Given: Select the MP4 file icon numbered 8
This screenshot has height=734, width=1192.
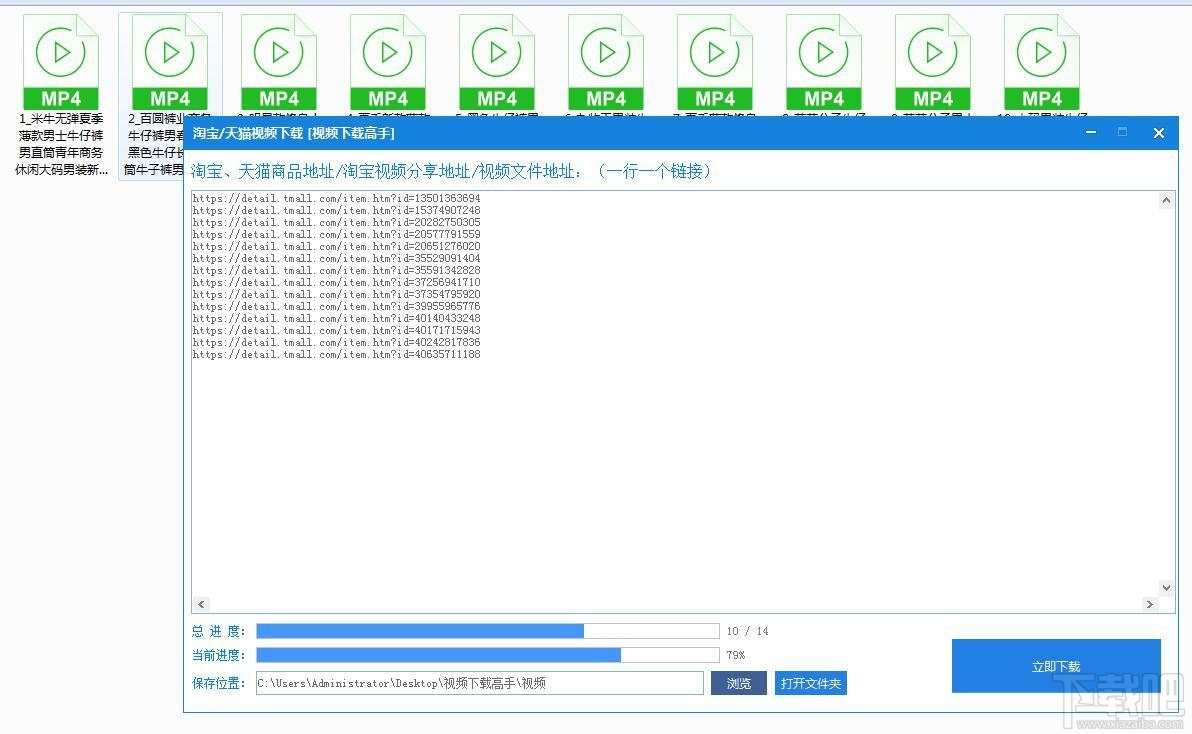Looking at the screenshot, I should pyautogui.click(x=824, y=63).
